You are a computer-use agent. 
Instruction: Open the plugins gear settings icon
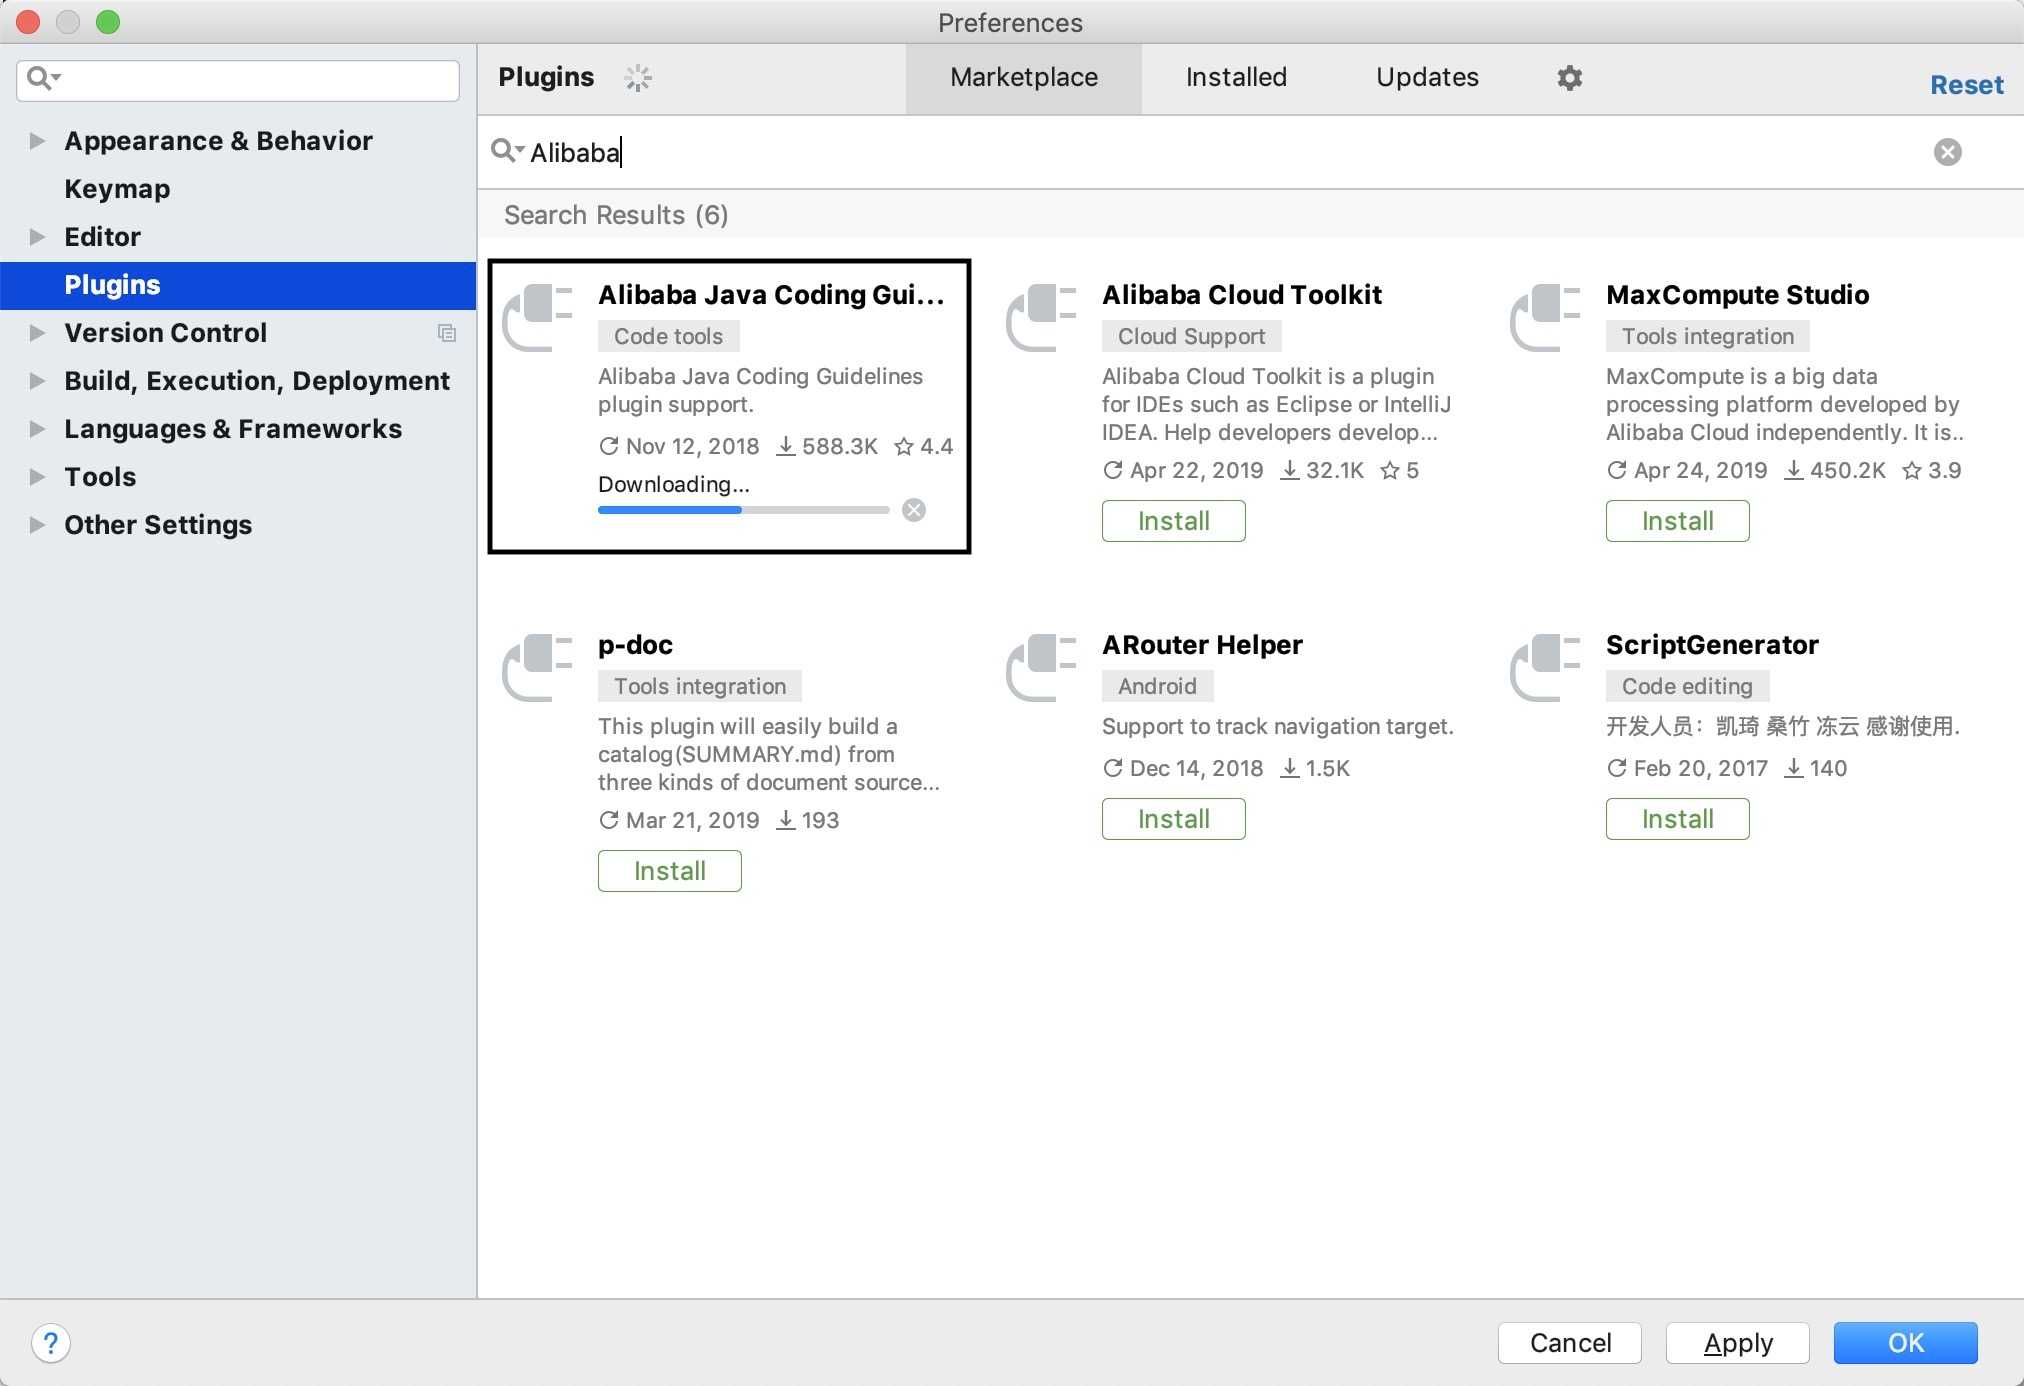pyautogui.click(x=1569, y=77)
